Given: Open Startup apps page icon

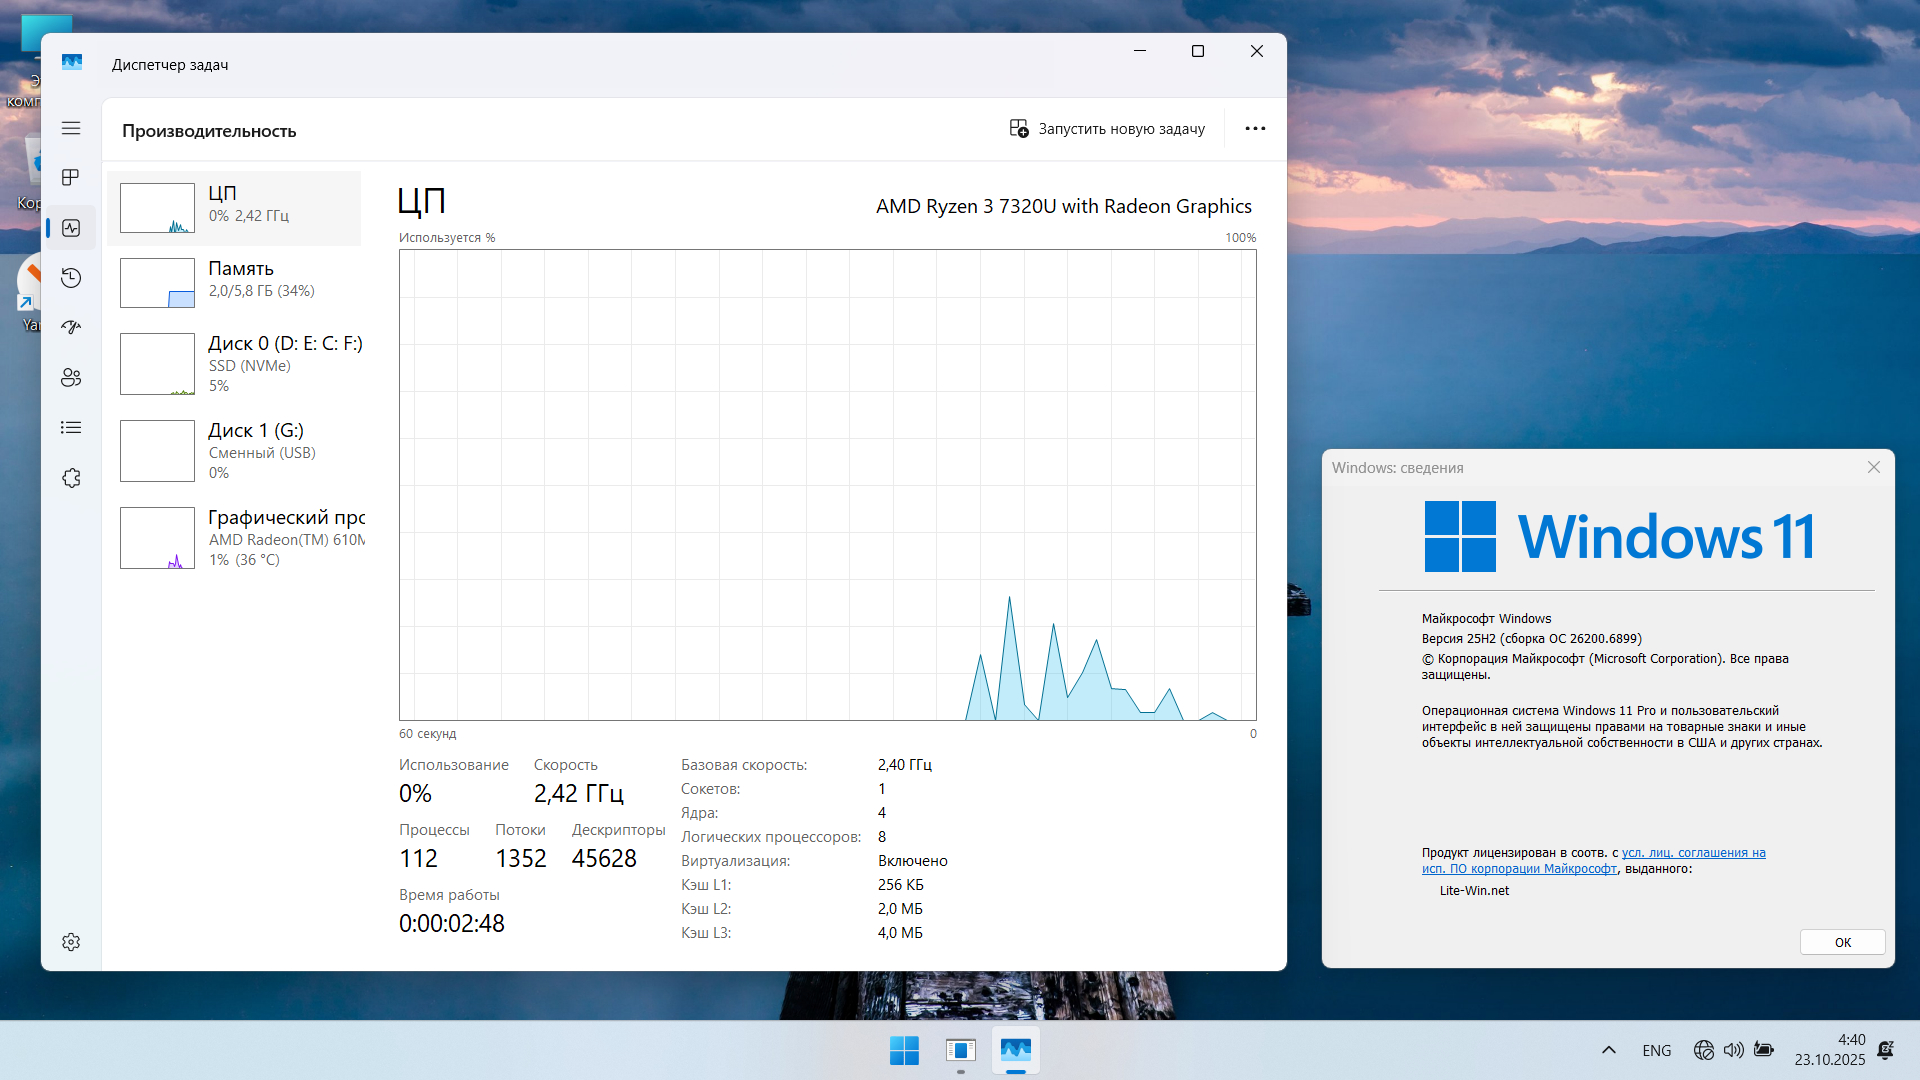Looking at the screenshot, I should click(x=71, y=328).
